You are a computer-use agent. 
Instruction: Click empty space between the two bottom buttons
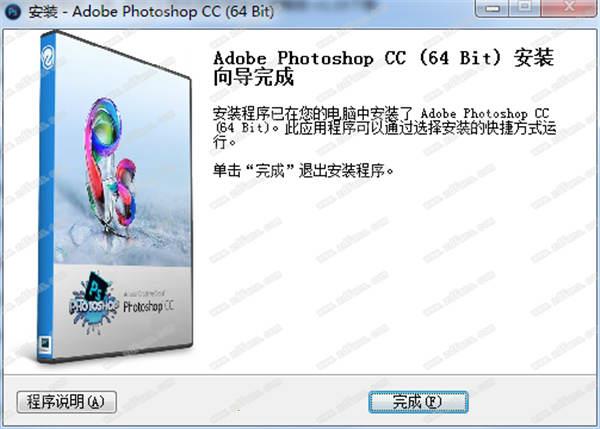[x=243, y=402]
